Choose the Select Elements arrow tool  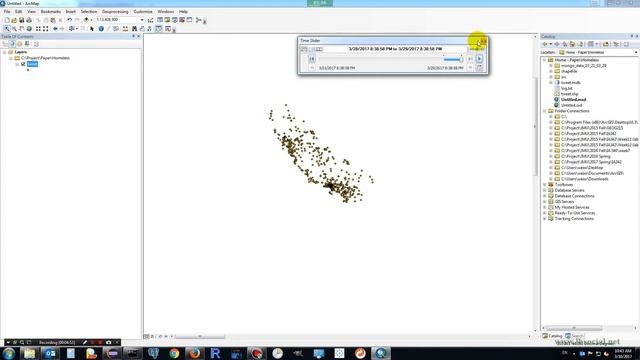[92, 29]
